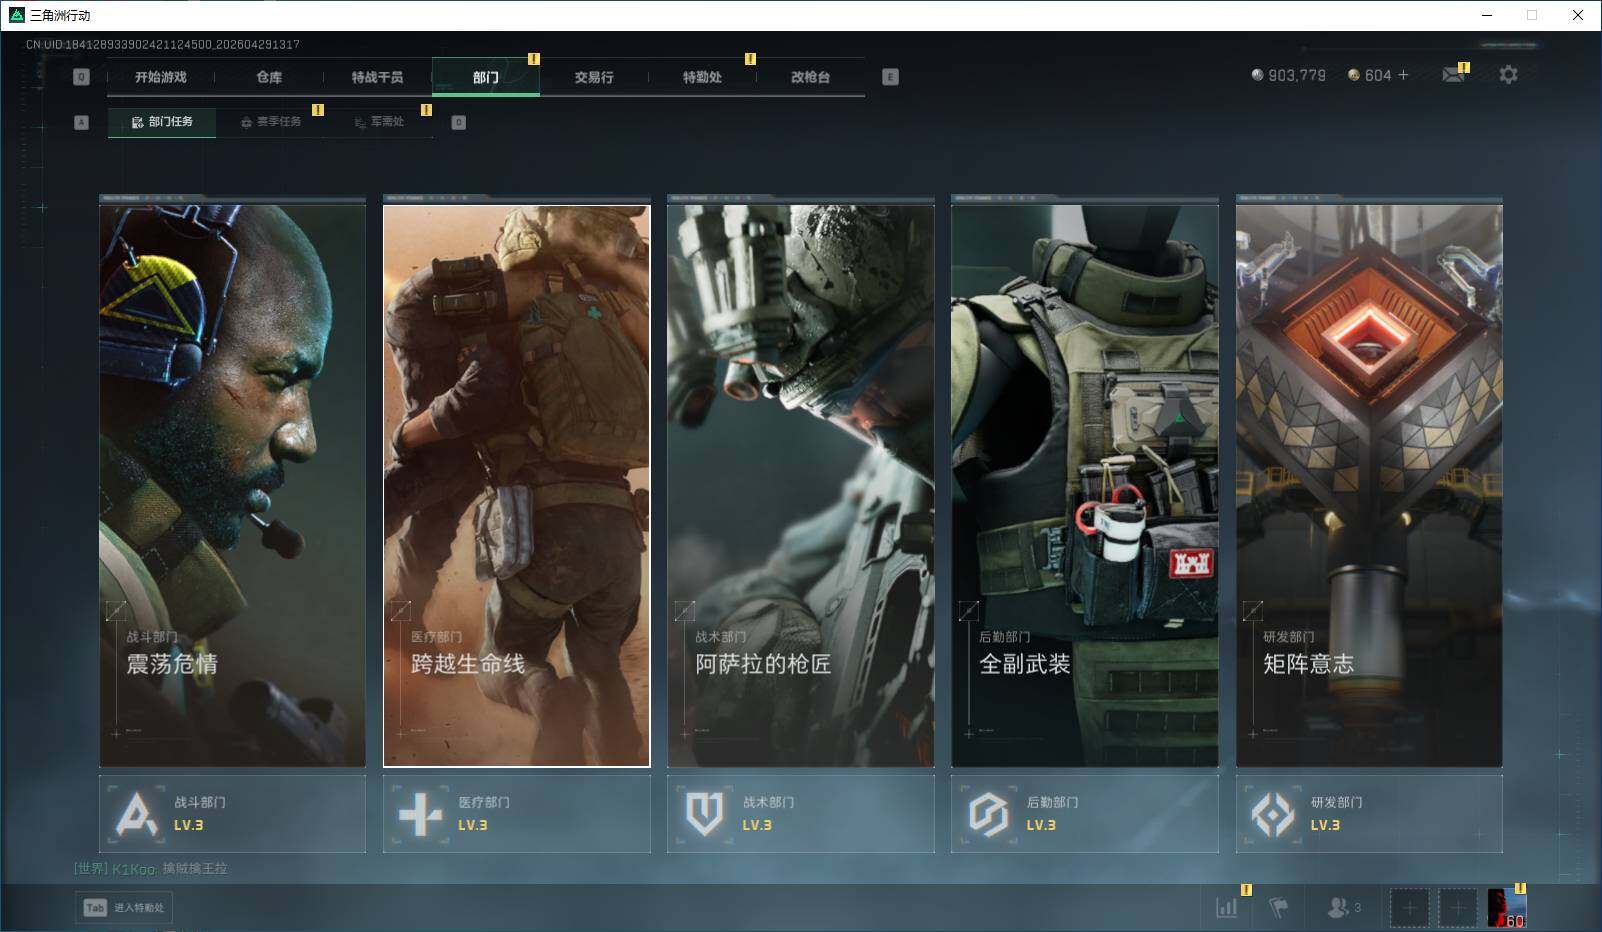The image size is (1602, 932).
Task: Click the second empty squad slot plus
Action: tap(1457, 908)
